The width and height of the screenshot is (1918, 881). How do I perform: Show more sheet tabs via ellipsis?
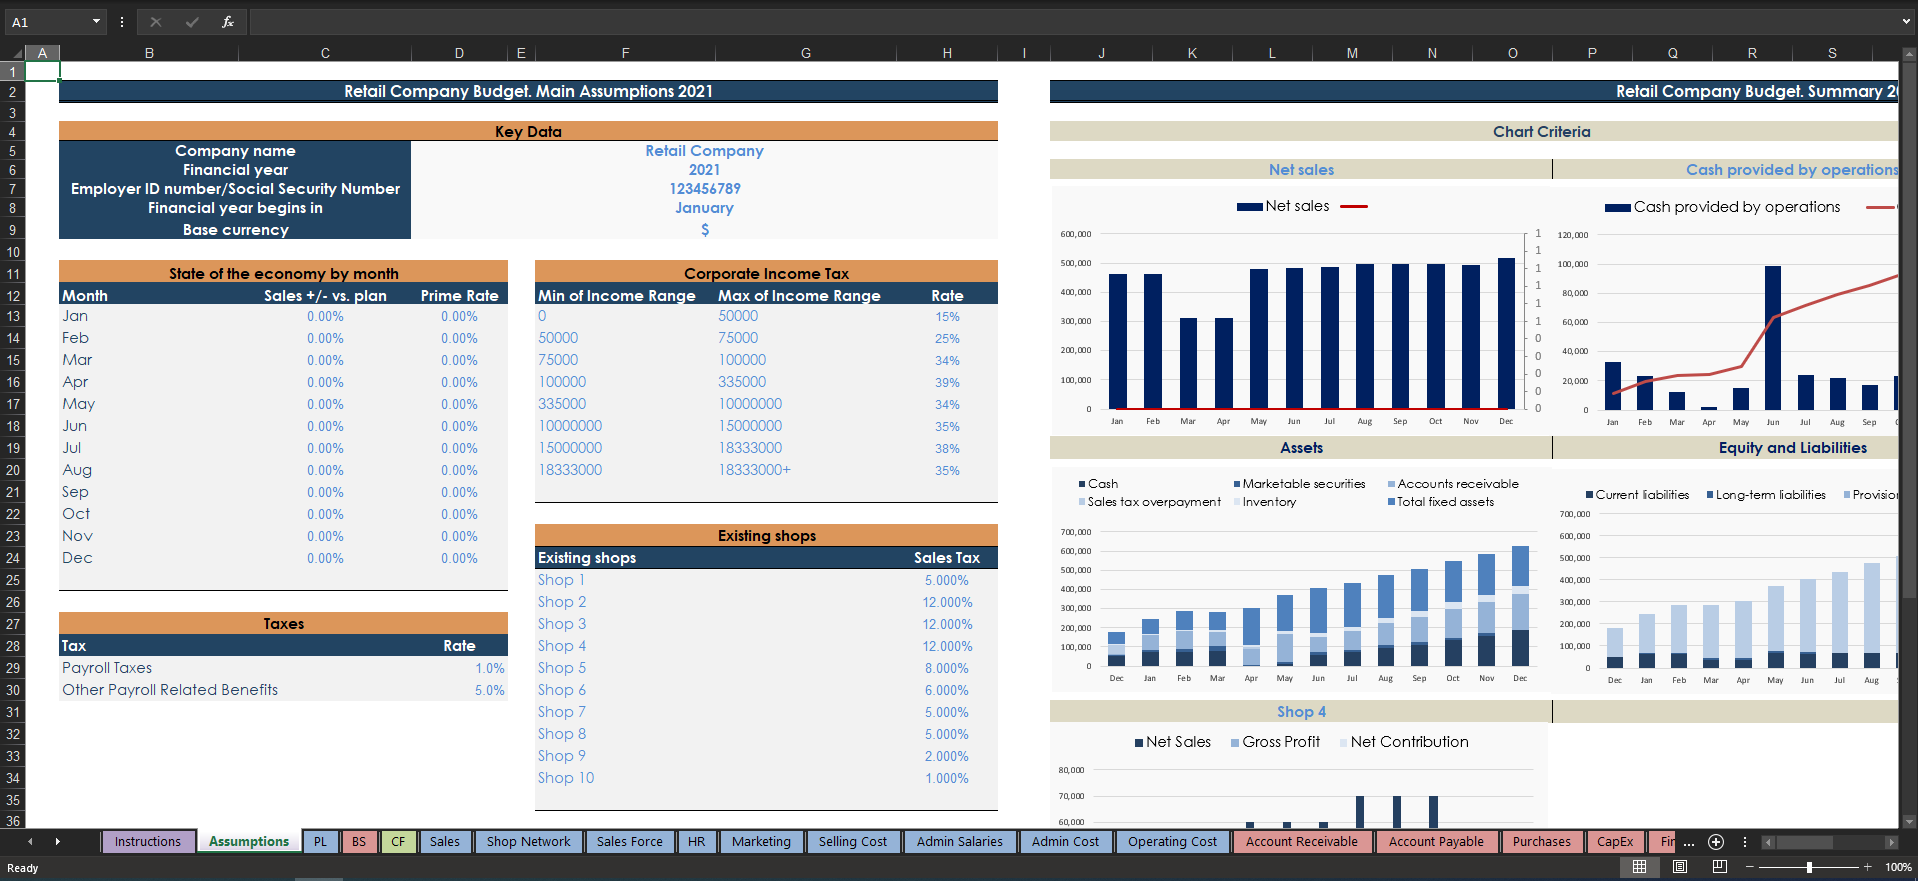tap(1689, 842)
